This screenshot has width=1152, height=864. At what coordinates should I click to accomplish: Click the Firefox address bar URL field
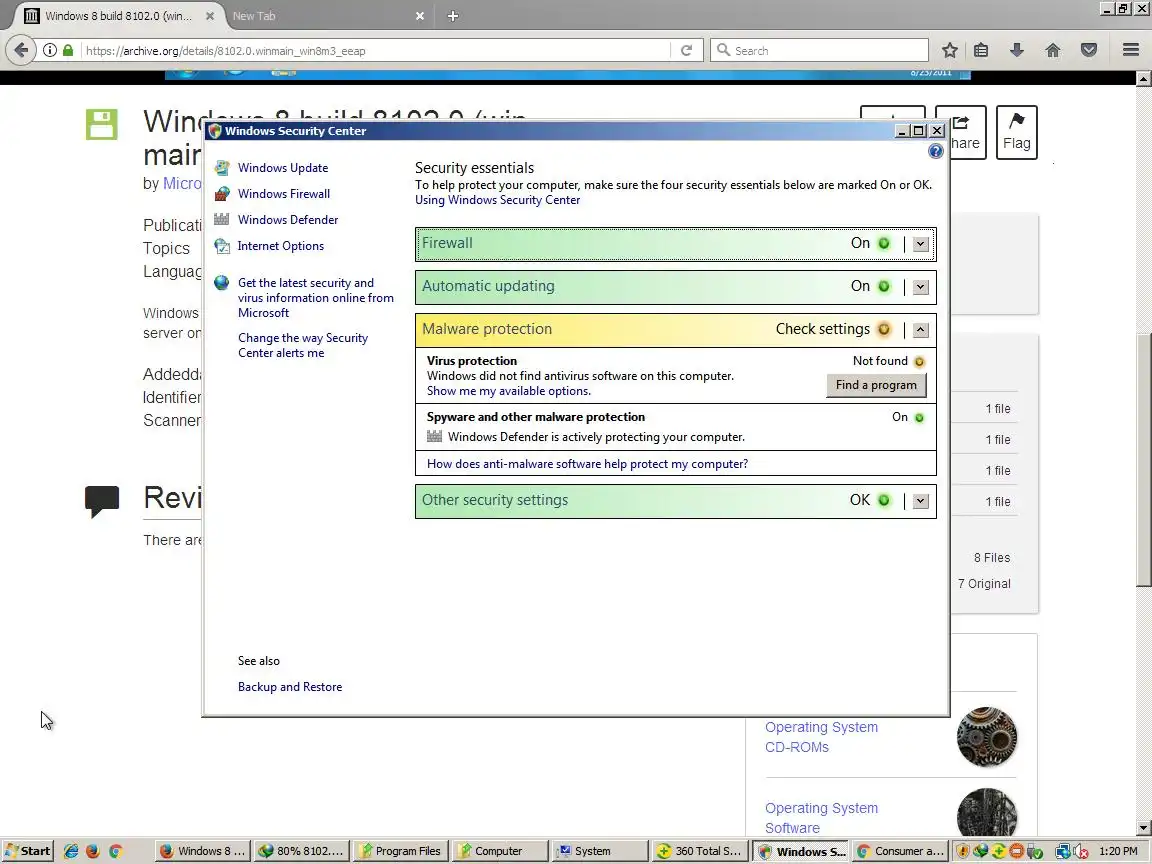(375, 51)
